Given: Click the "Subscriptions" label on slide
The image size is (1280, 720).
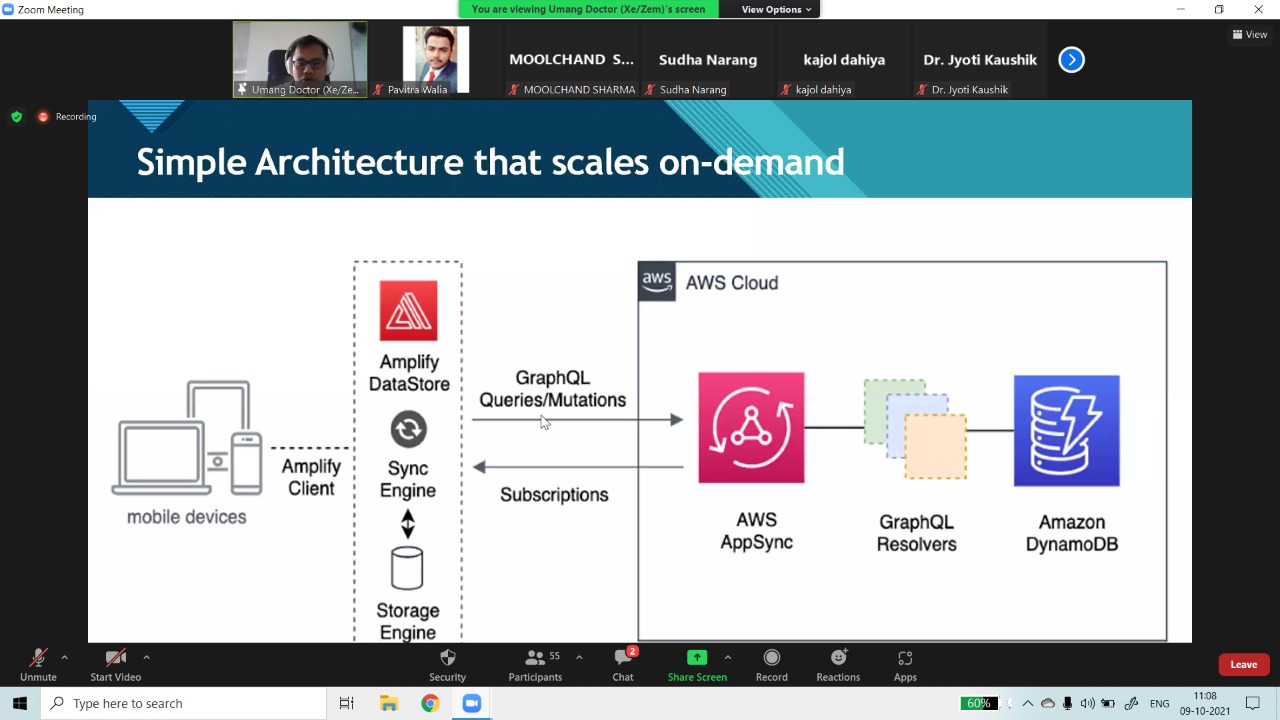Looking at the screenshot, I should [x=554, y=495].
